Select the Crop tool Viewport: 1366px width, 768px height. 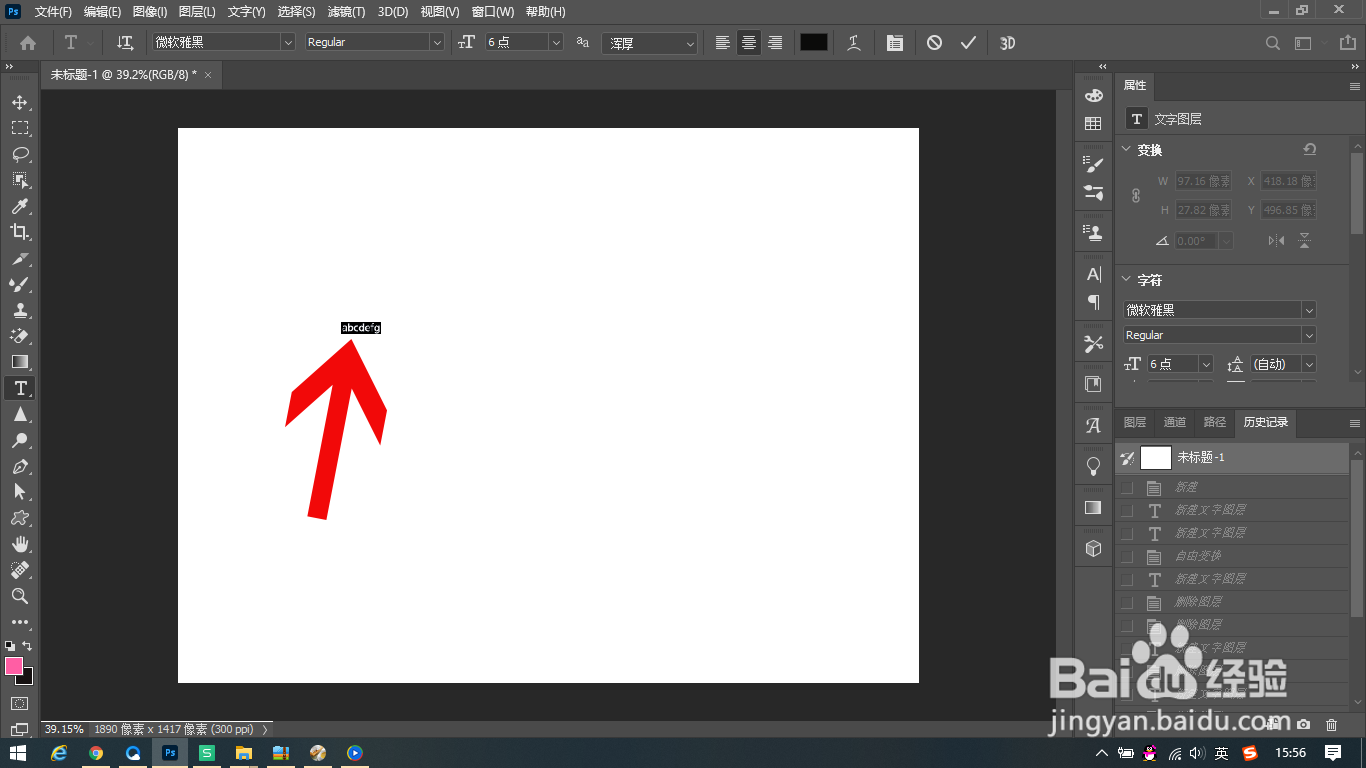(x=20, y=232)
